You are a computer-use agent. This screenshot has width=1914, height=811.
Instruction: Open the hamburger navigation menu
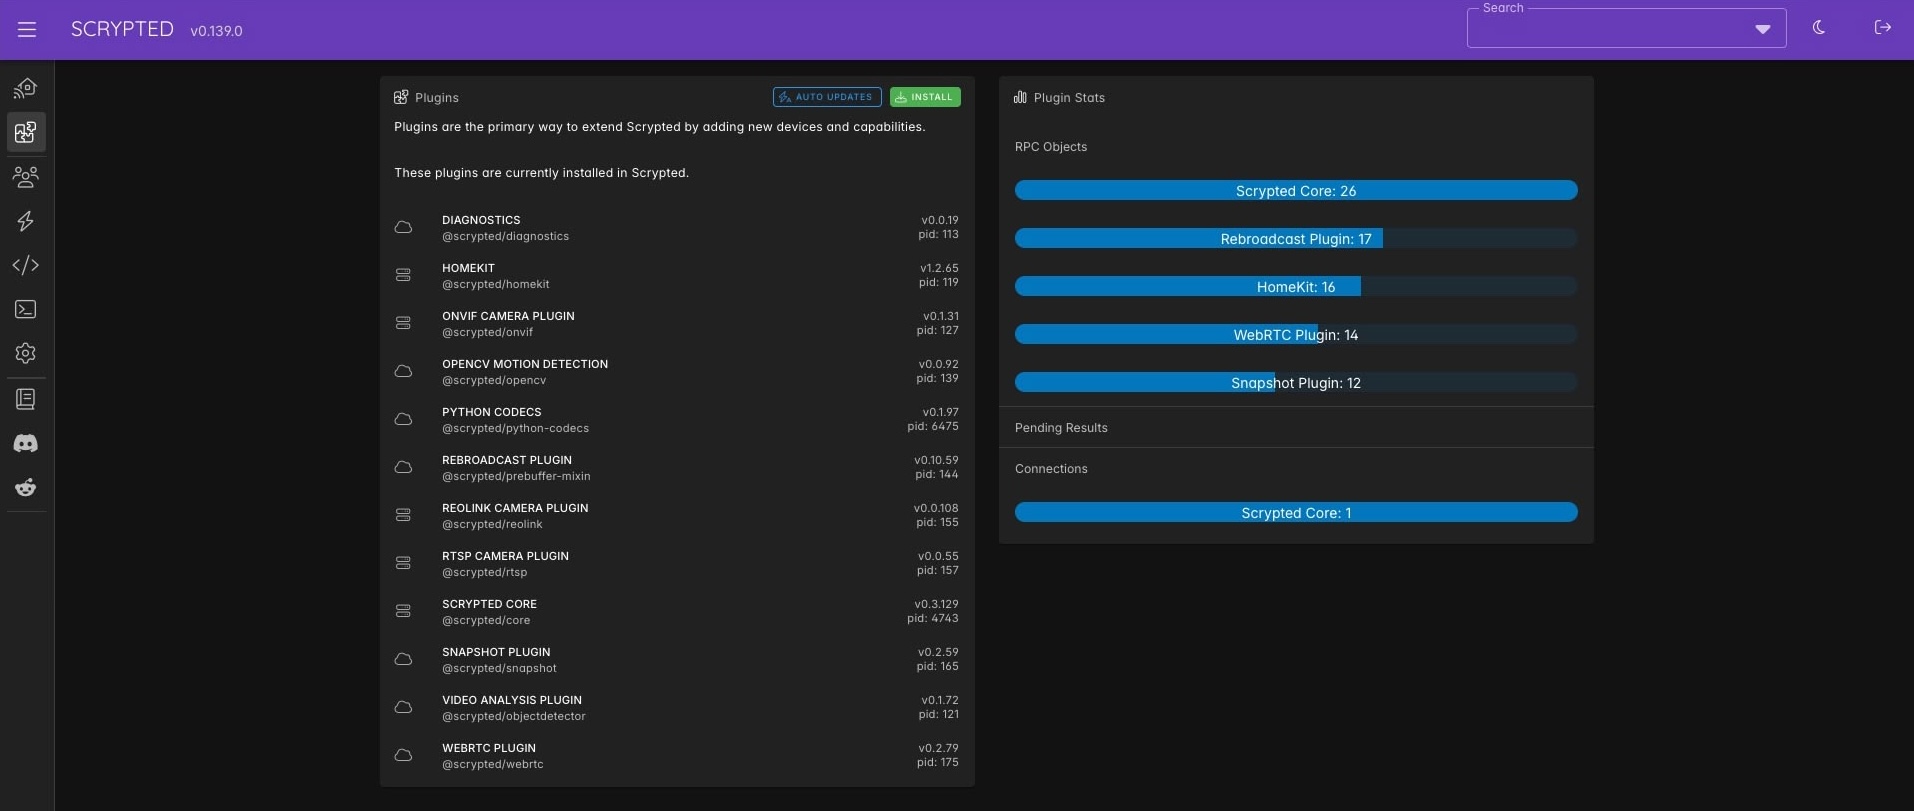(x=27, y=30)
